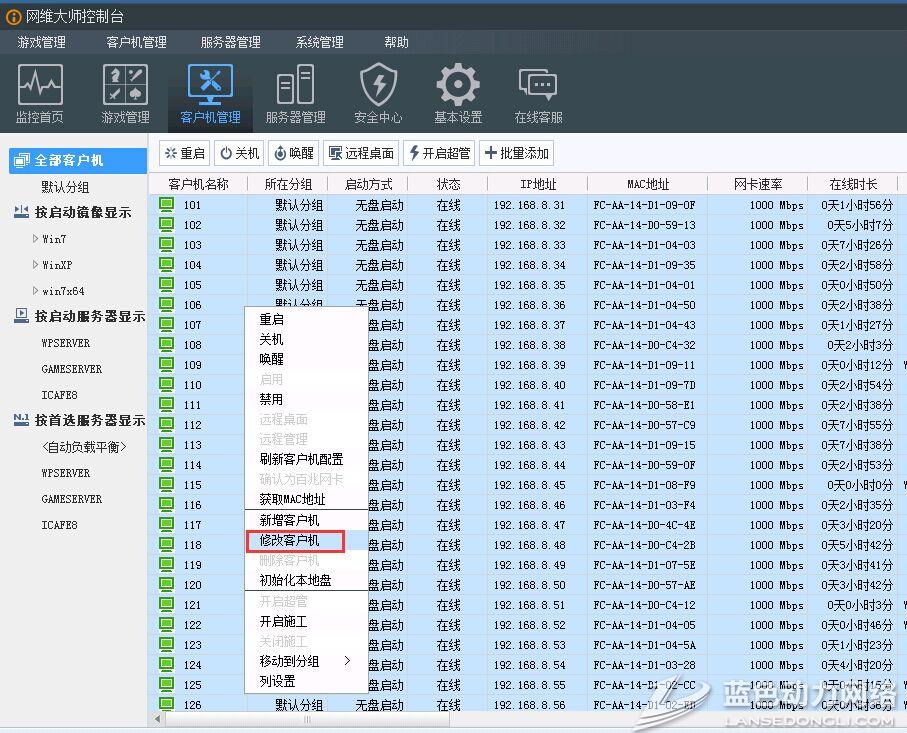907x733 pixels.
Task: Open the 安全中心 shield icon
Action: 378,95
